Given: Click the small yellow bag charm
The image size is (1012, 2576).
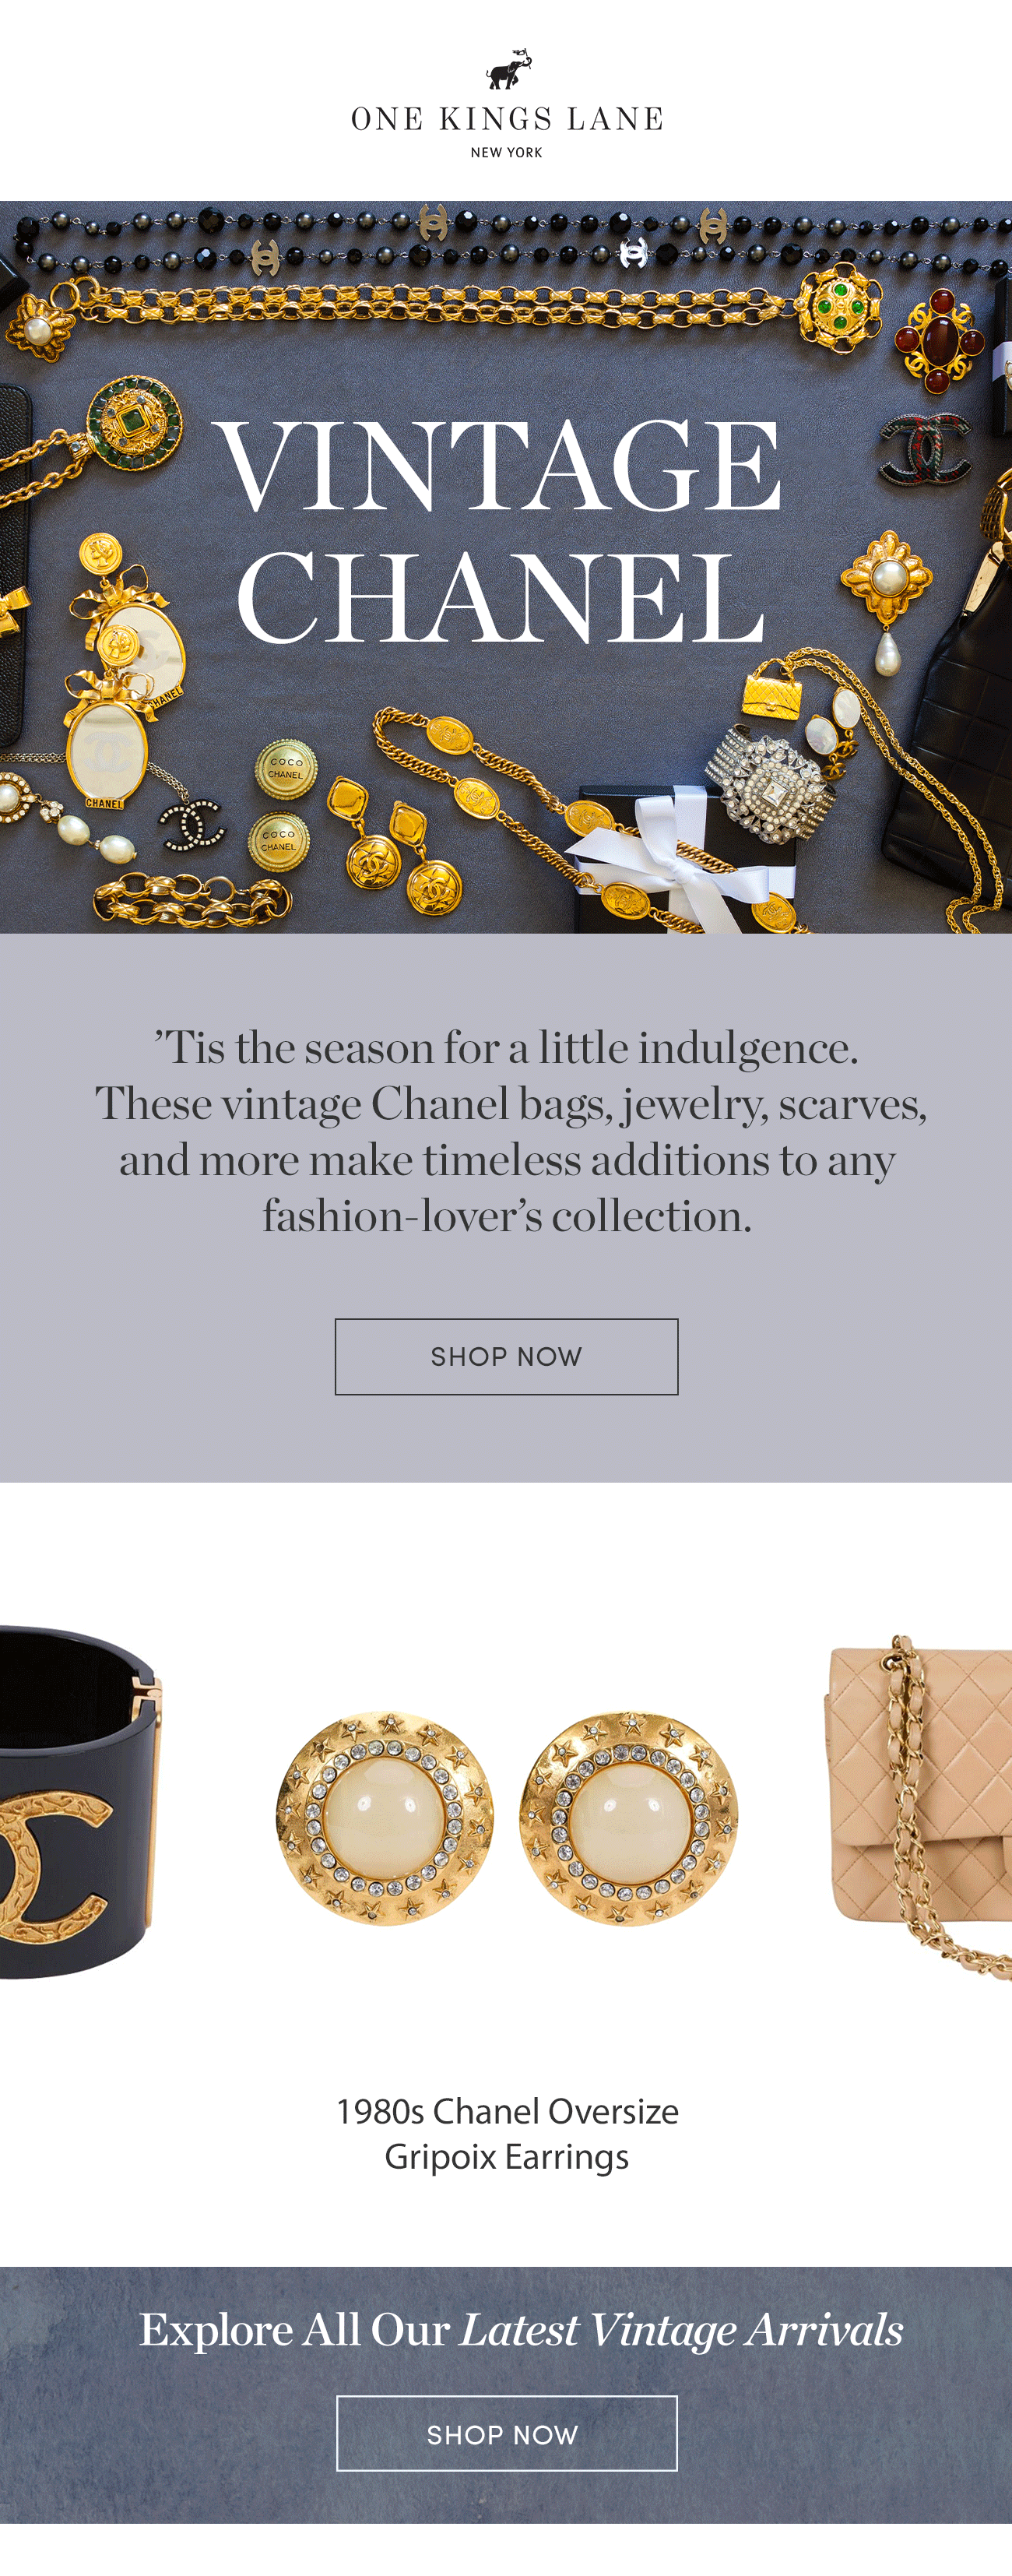Looking at the screenshot, I should point(772,690).
